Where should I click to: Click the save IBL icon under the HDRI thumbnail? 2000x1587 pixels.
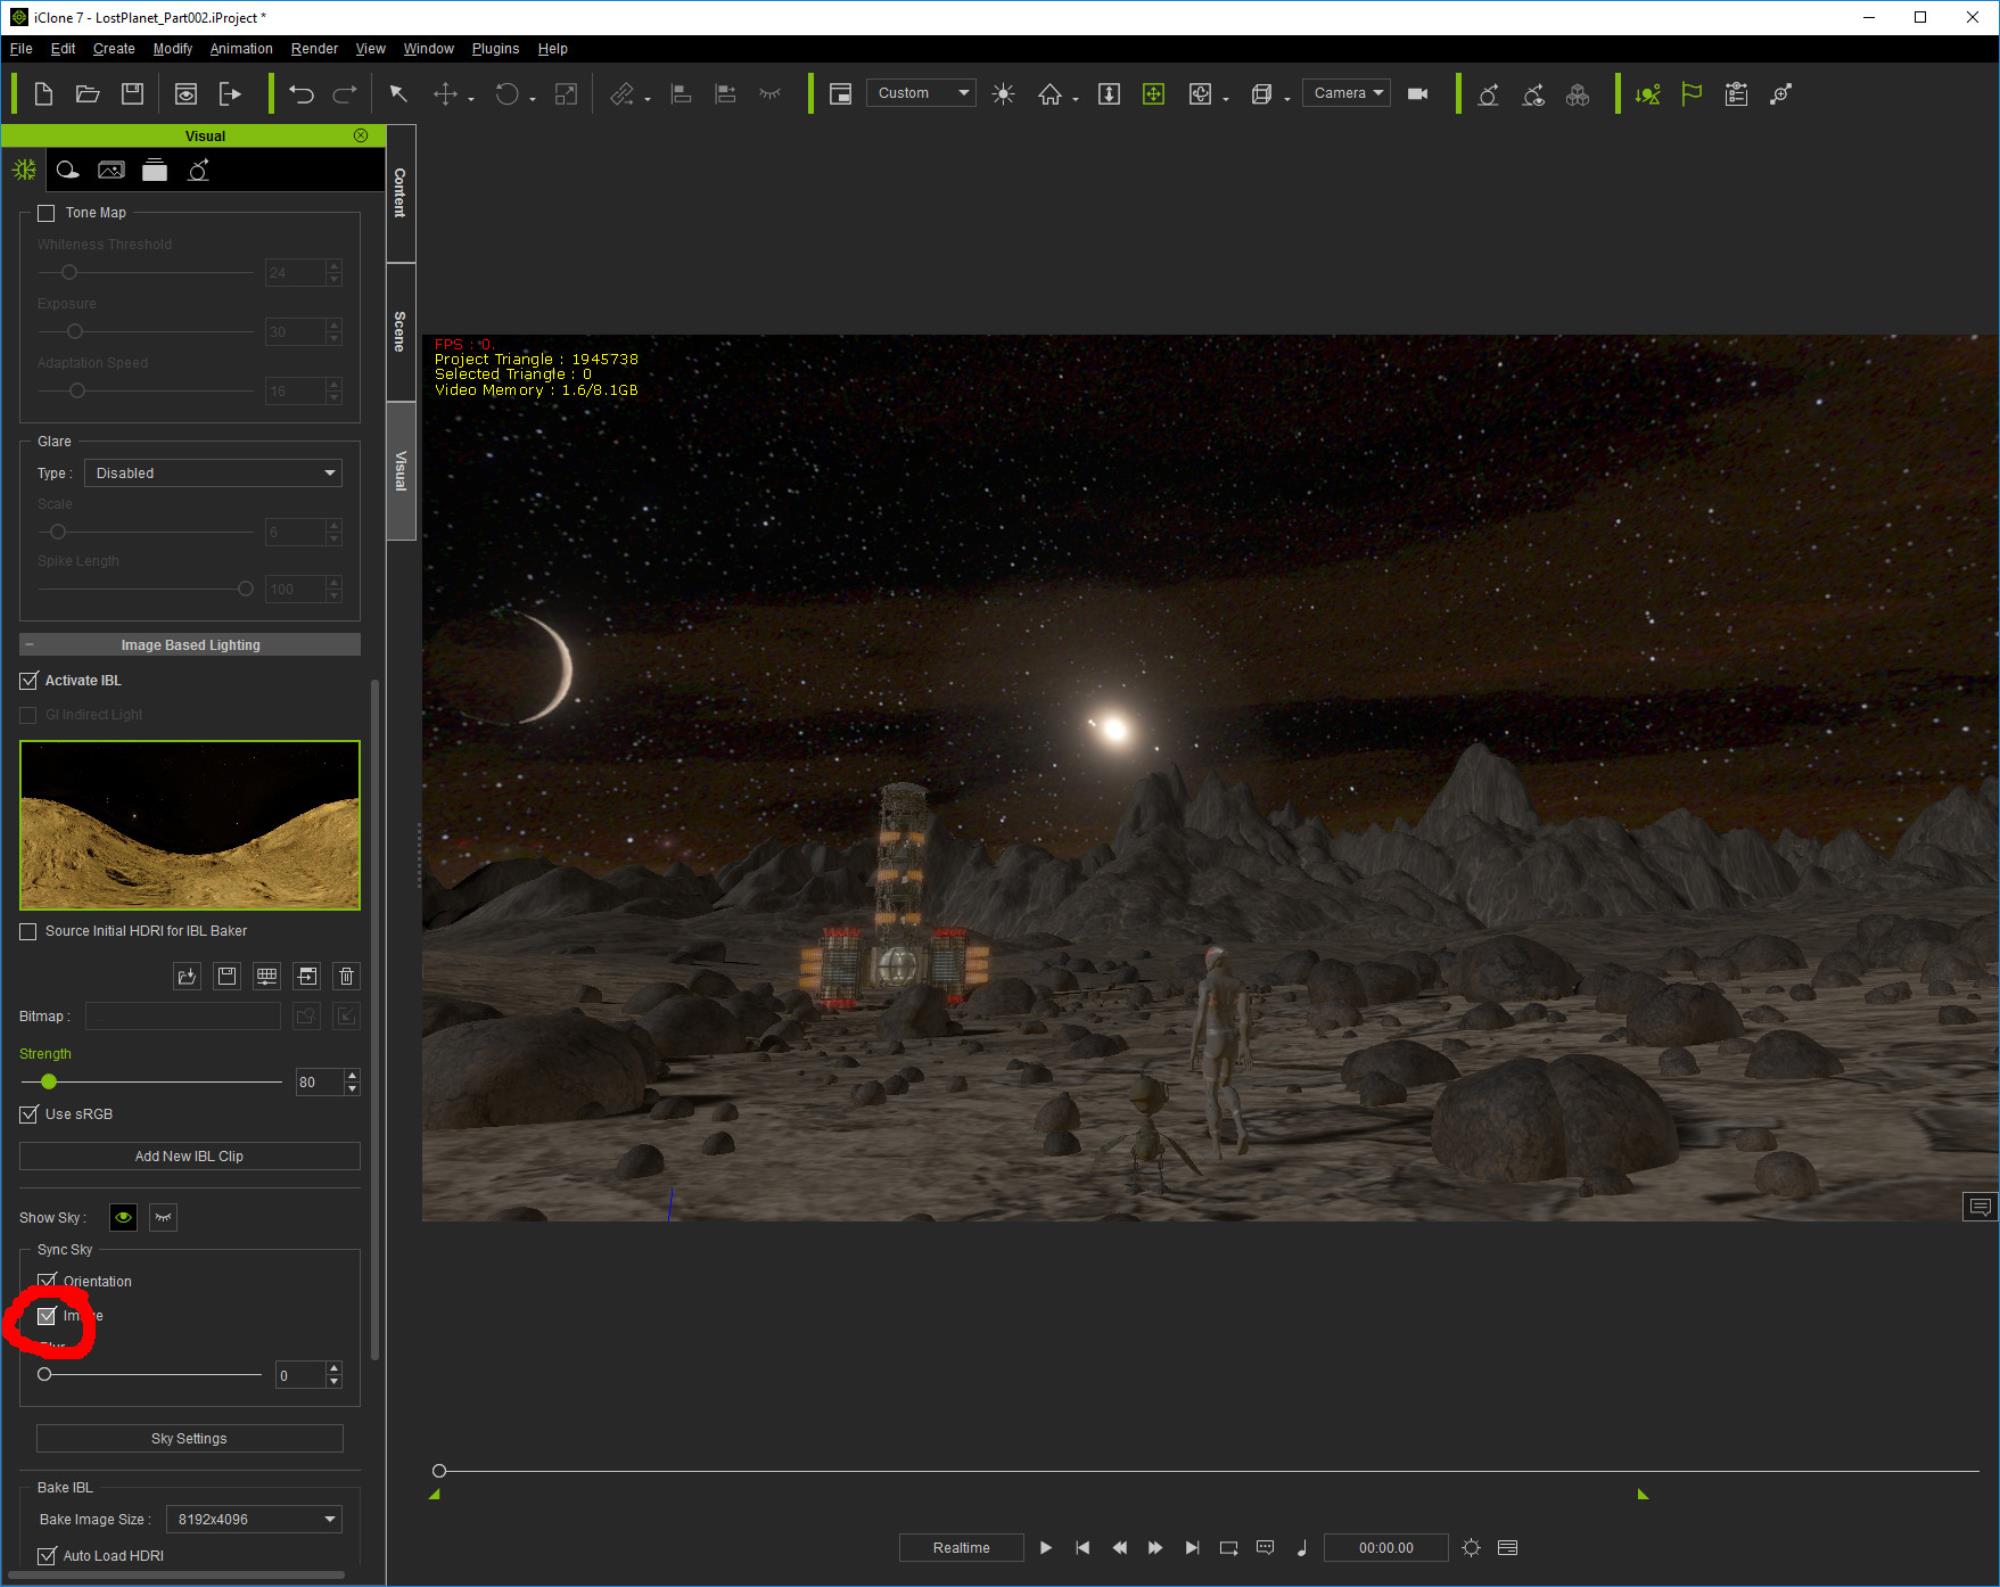(x=227, y=976)
